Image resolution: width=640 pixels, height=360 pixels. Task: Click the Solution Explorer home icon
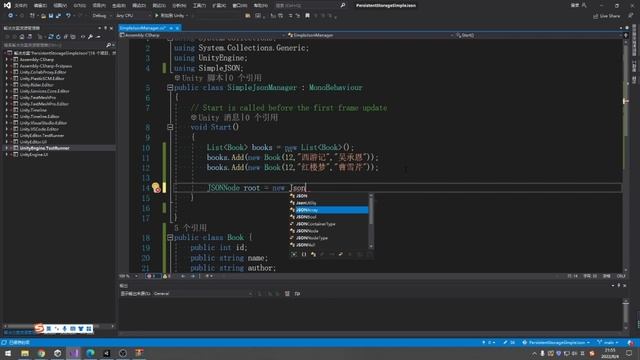(x=22, y=37)
